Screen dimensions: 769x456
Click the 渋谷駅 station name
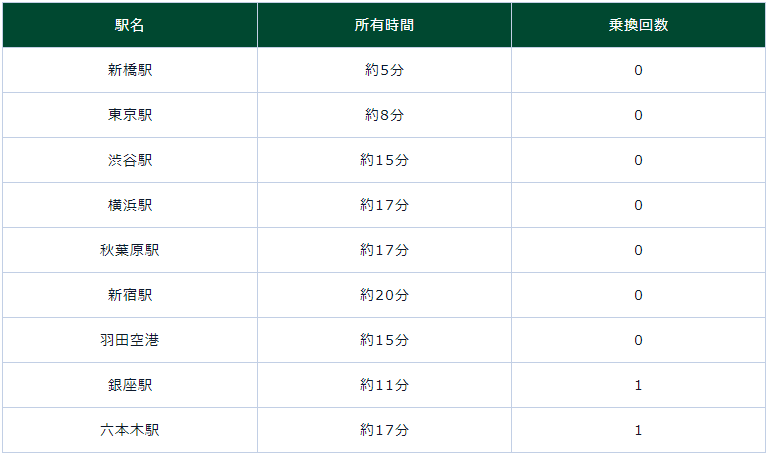(x=130, y=160)
